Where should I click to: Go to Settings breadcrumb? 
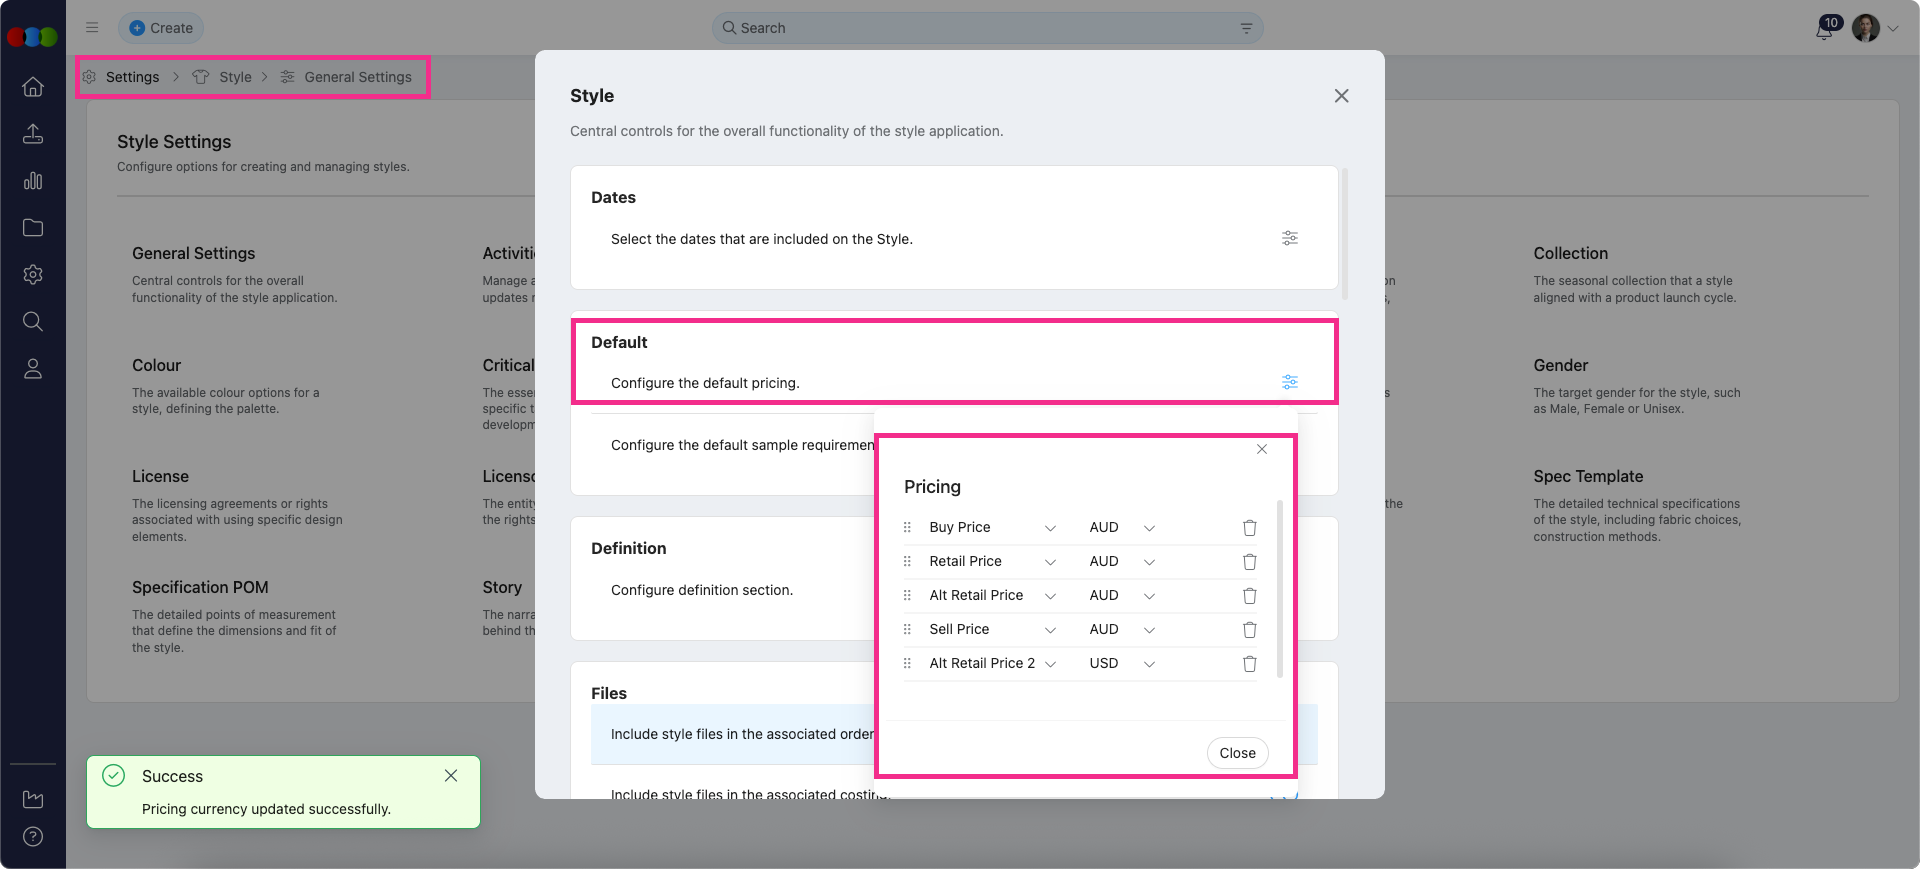(x=132, y=77)
